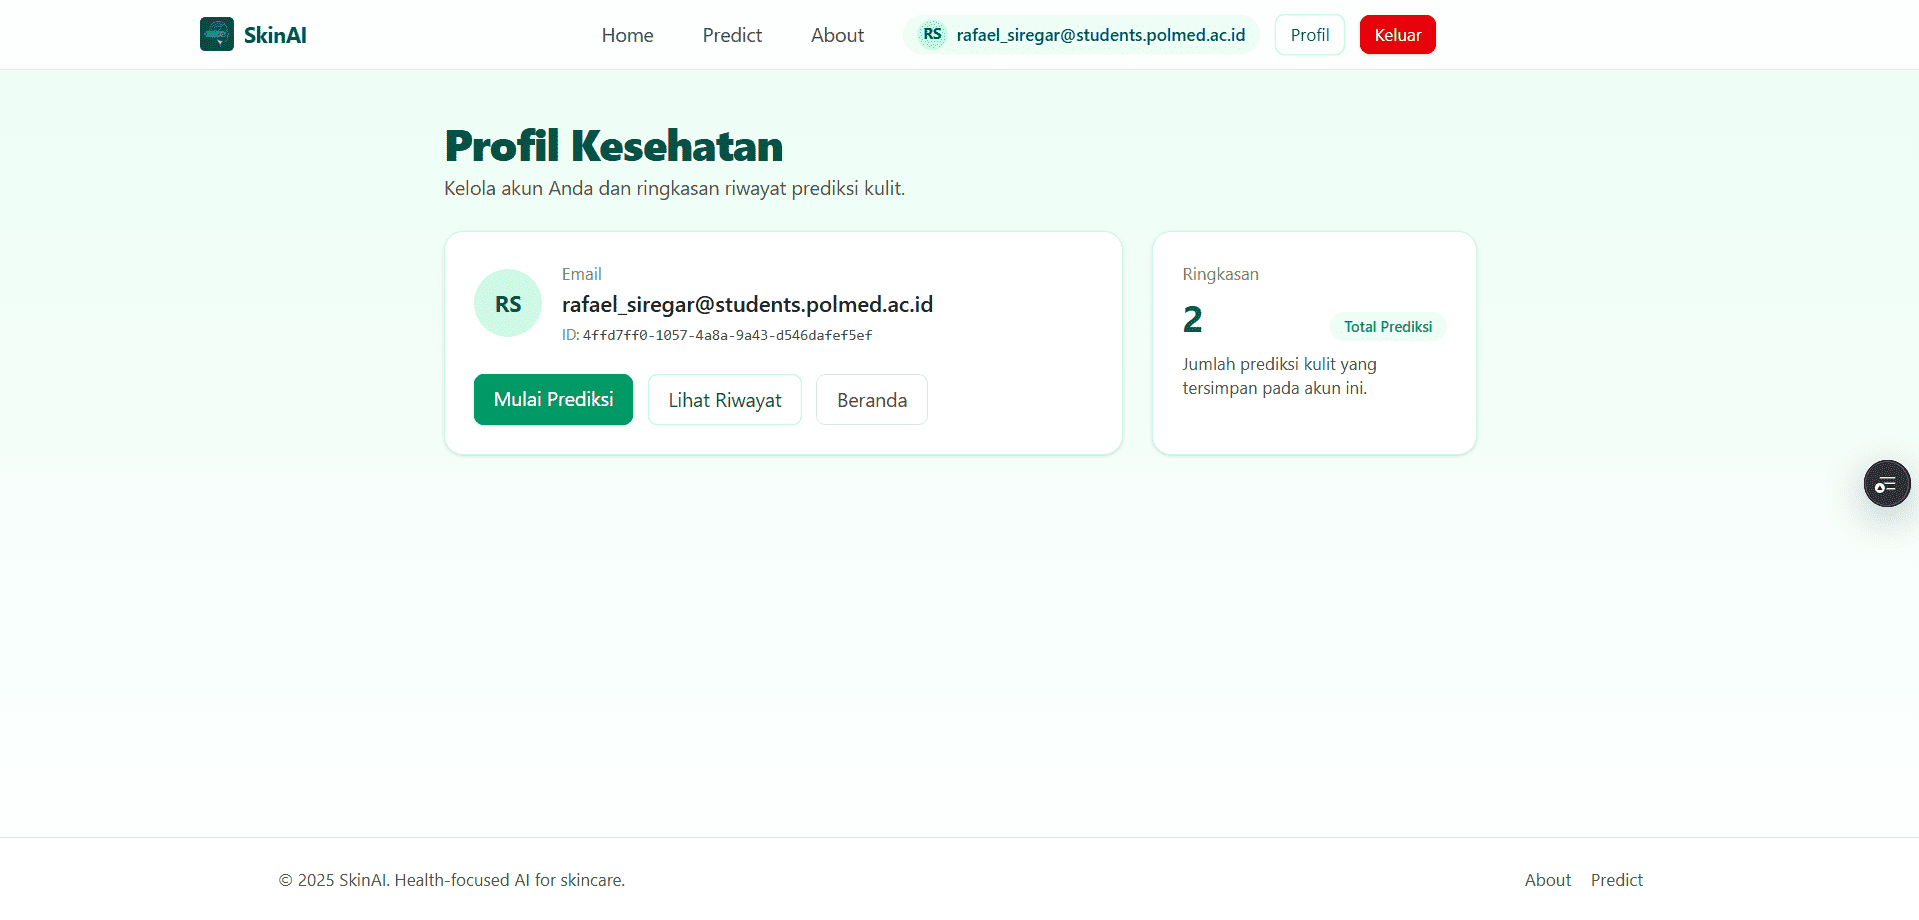
Task: Open Predict from the footer links
Action: [x=1616, y=879]
